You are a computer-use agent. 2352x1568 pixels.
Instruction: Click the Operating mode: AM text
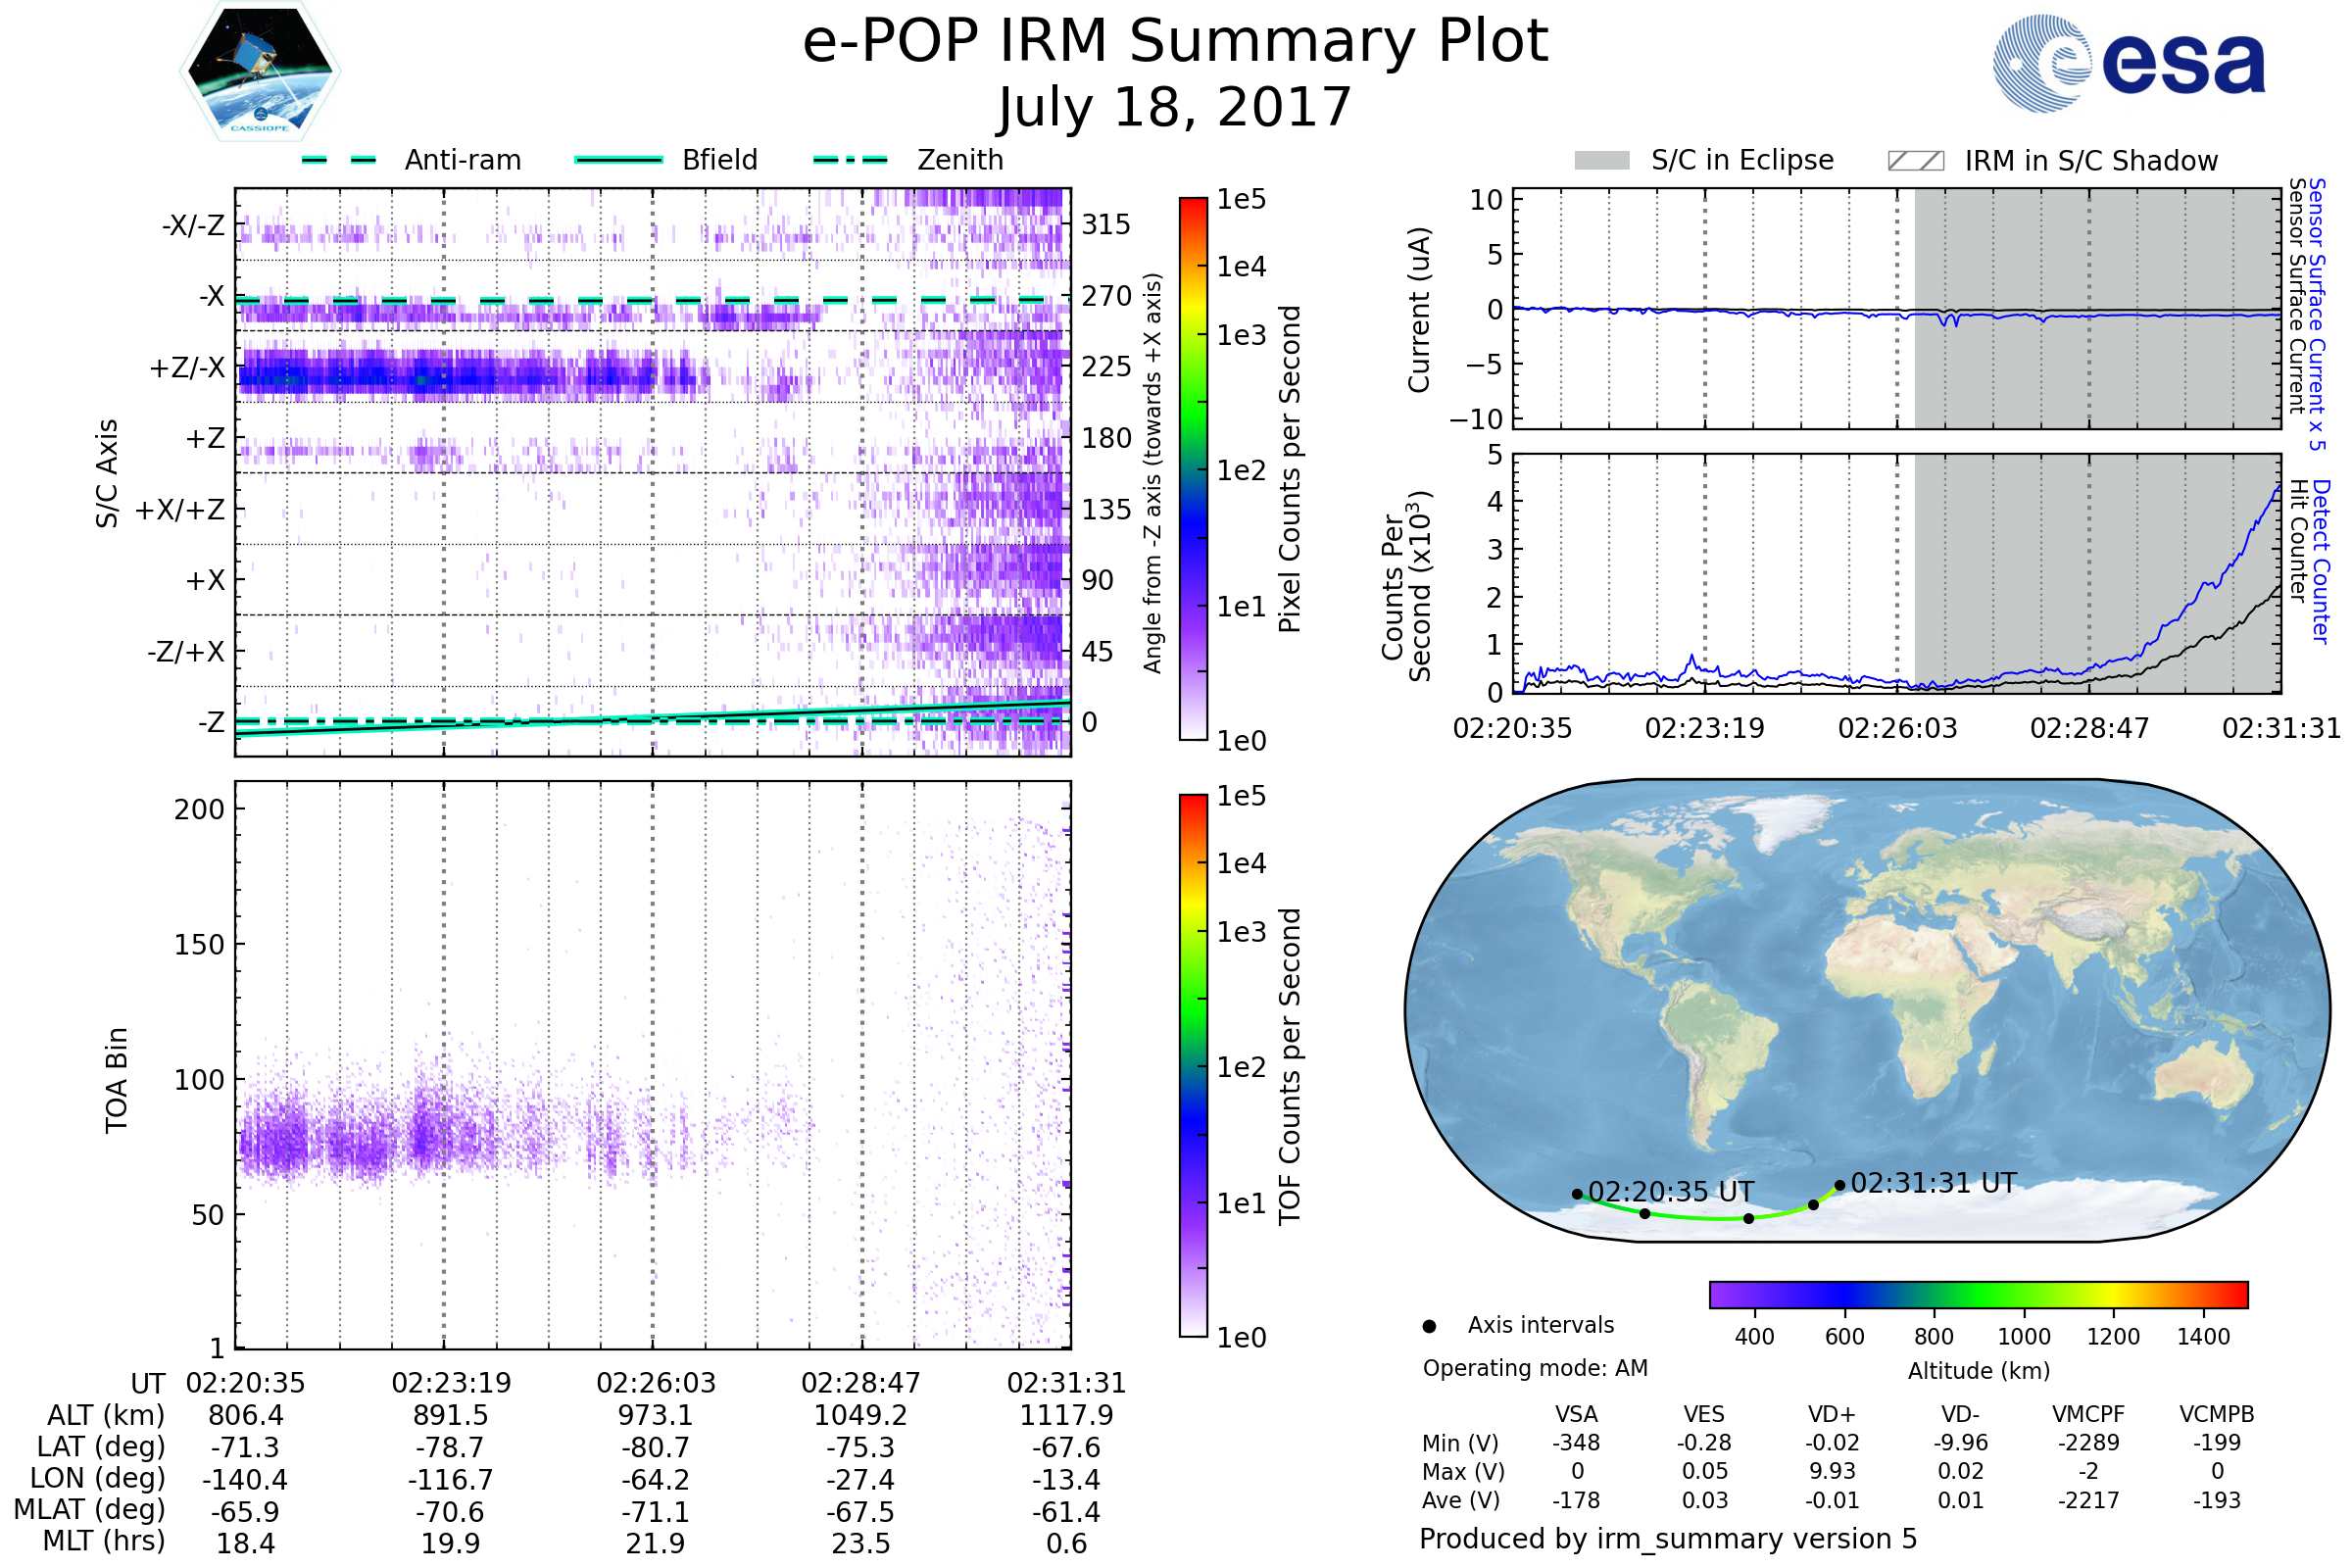pyautogui.click(x=1535, y=1368)
